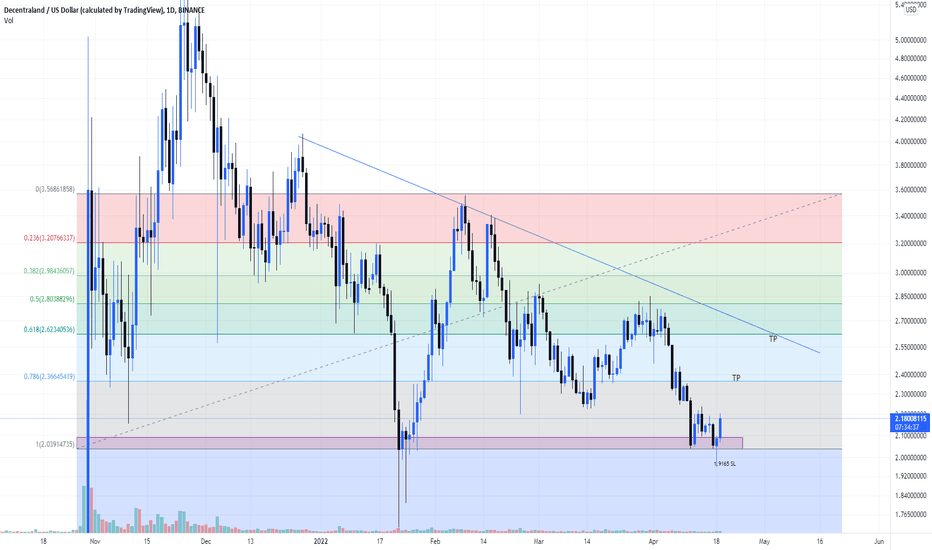932x550 pixels.
Task: Click the Dec label on time axis
Action: (206, 542)
